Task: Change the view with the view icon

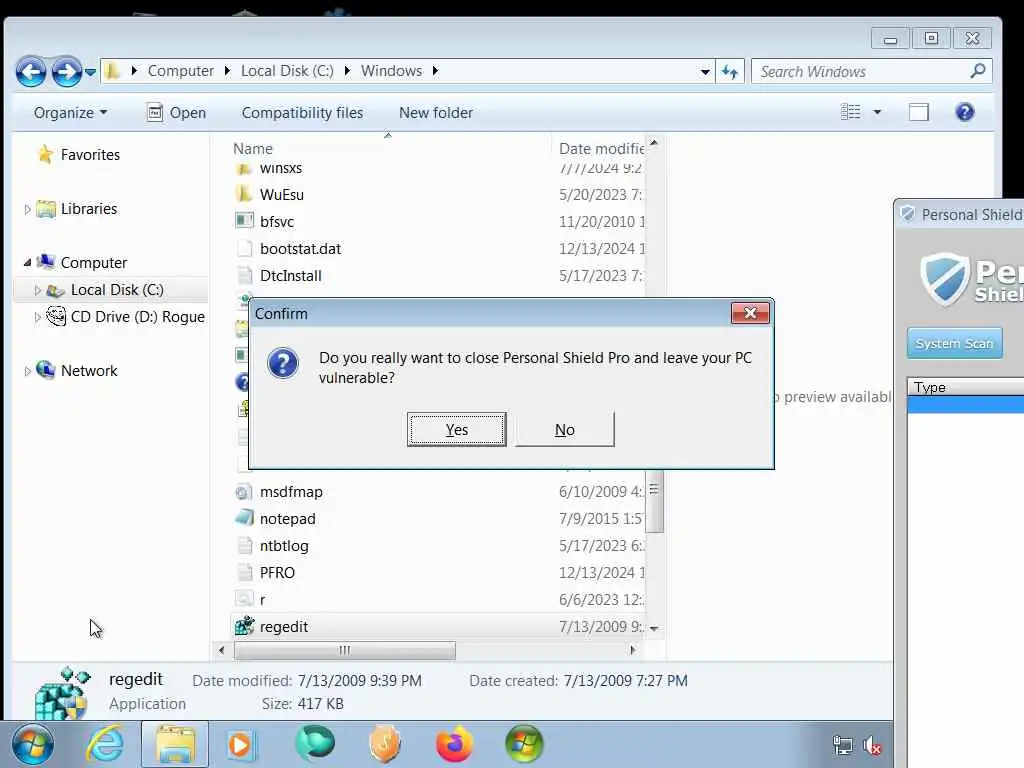Action: click(x=850, y=112)
